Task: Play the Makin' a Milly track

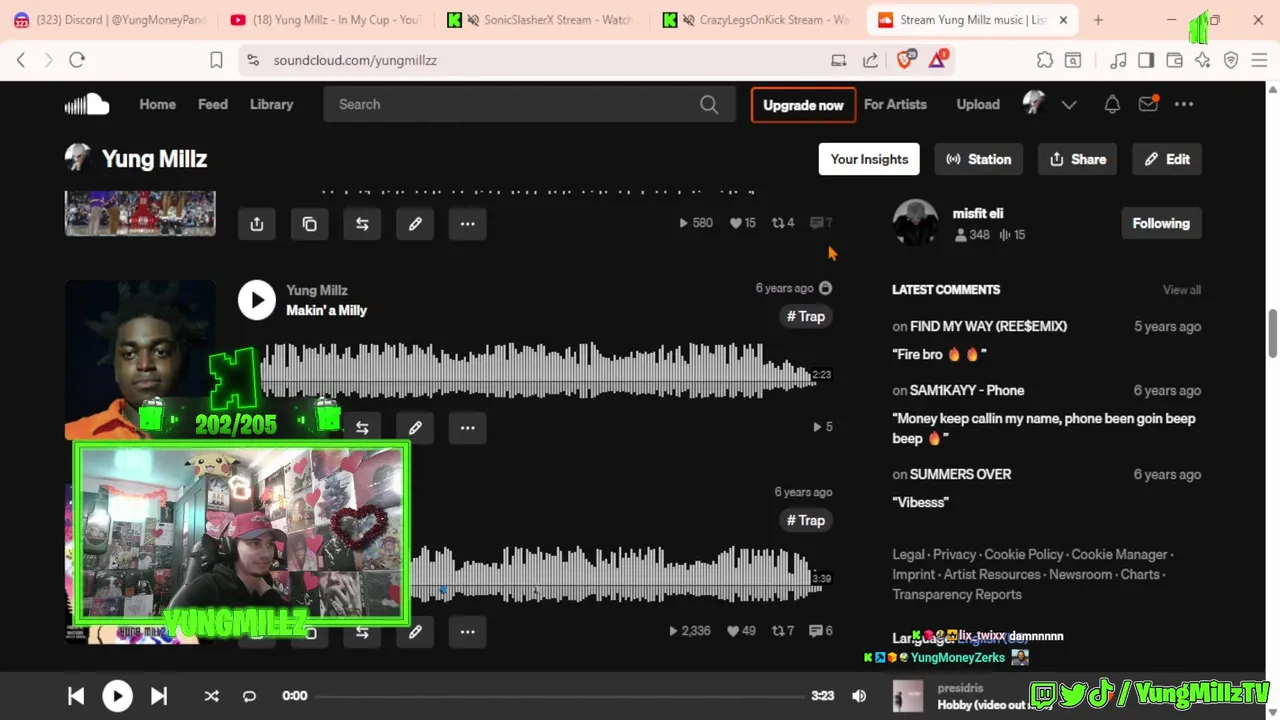Action: (257, 300)
